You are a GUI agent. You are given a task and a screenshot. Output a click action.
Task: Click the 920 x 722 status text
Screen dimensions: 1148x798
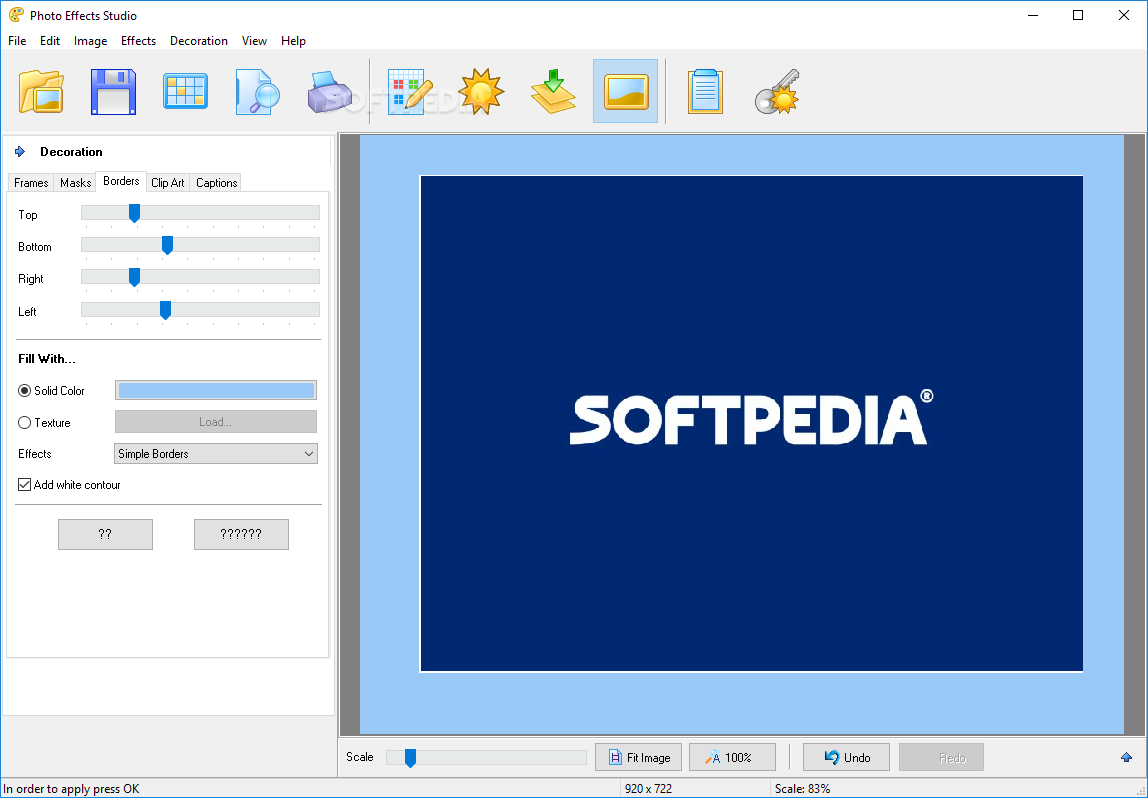(x=648, y=788)
